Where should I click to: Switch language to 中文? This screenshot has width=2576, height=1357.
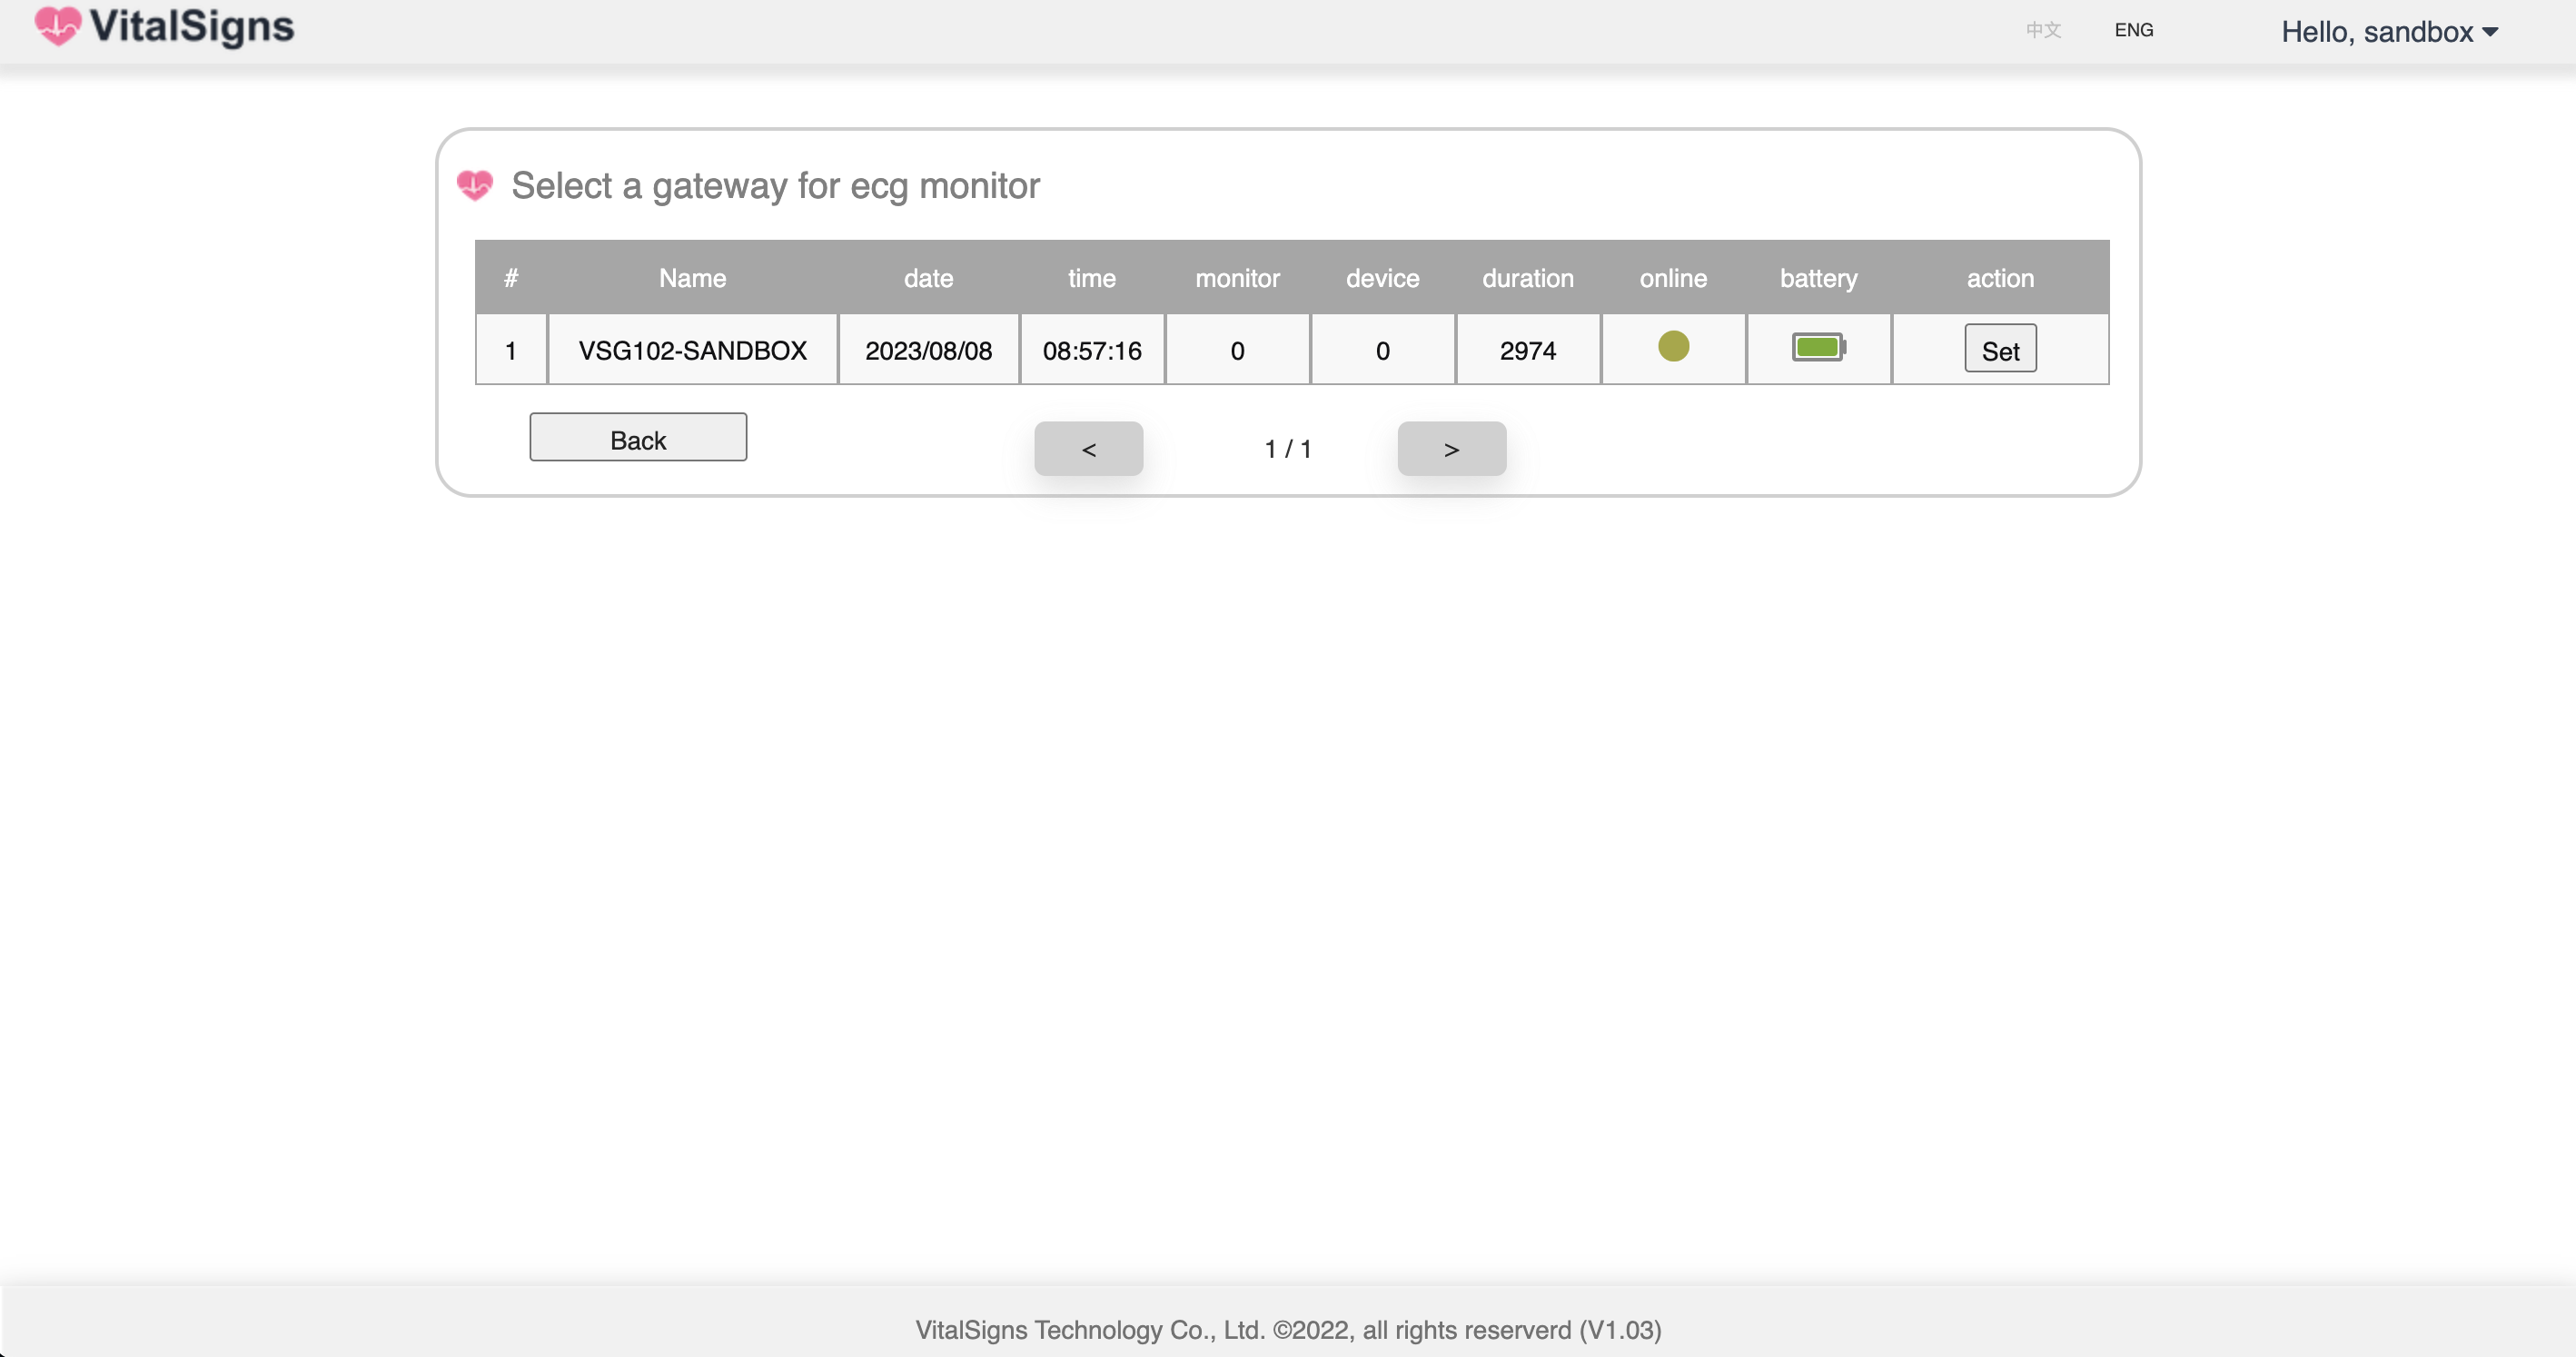tap(2043, 30)
